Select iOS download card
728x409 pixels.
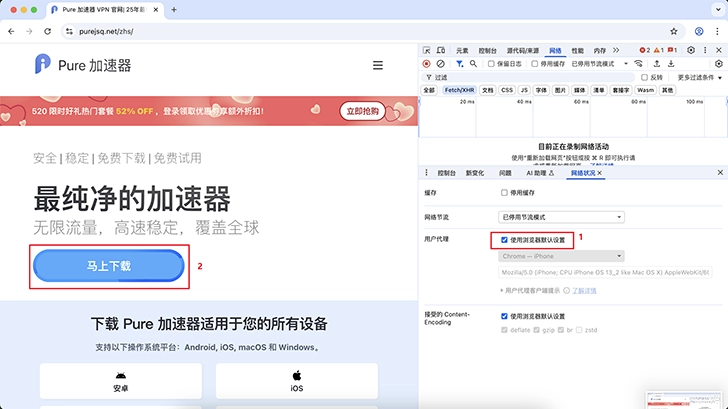point(297,381)
